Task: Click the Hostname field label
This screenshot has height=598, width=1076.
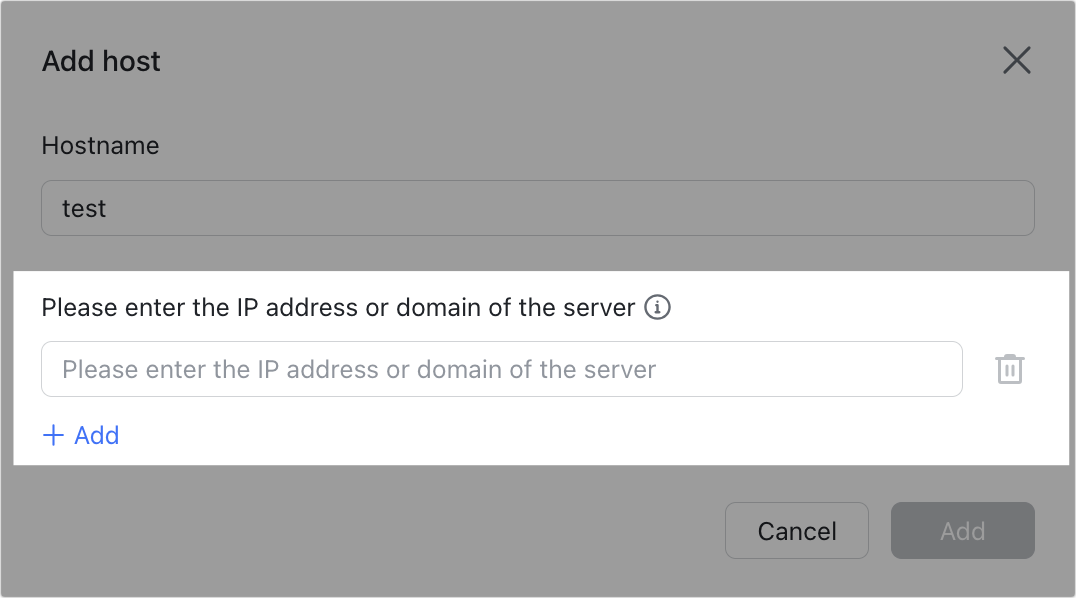Action: click(x=99, y=146)
